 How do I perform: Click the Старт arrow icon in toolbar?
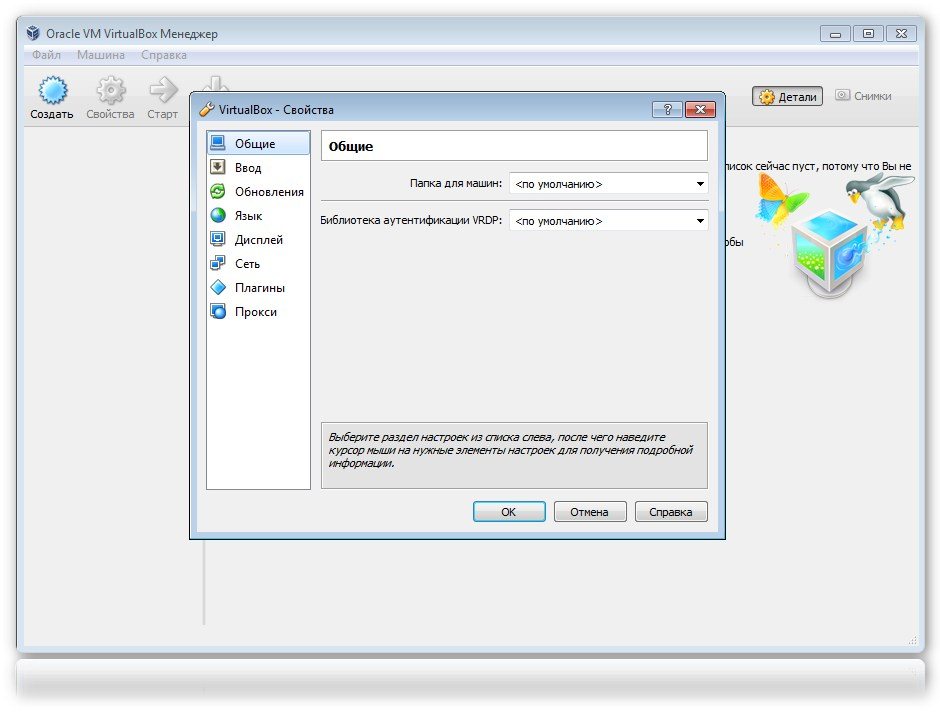[162, 93]
